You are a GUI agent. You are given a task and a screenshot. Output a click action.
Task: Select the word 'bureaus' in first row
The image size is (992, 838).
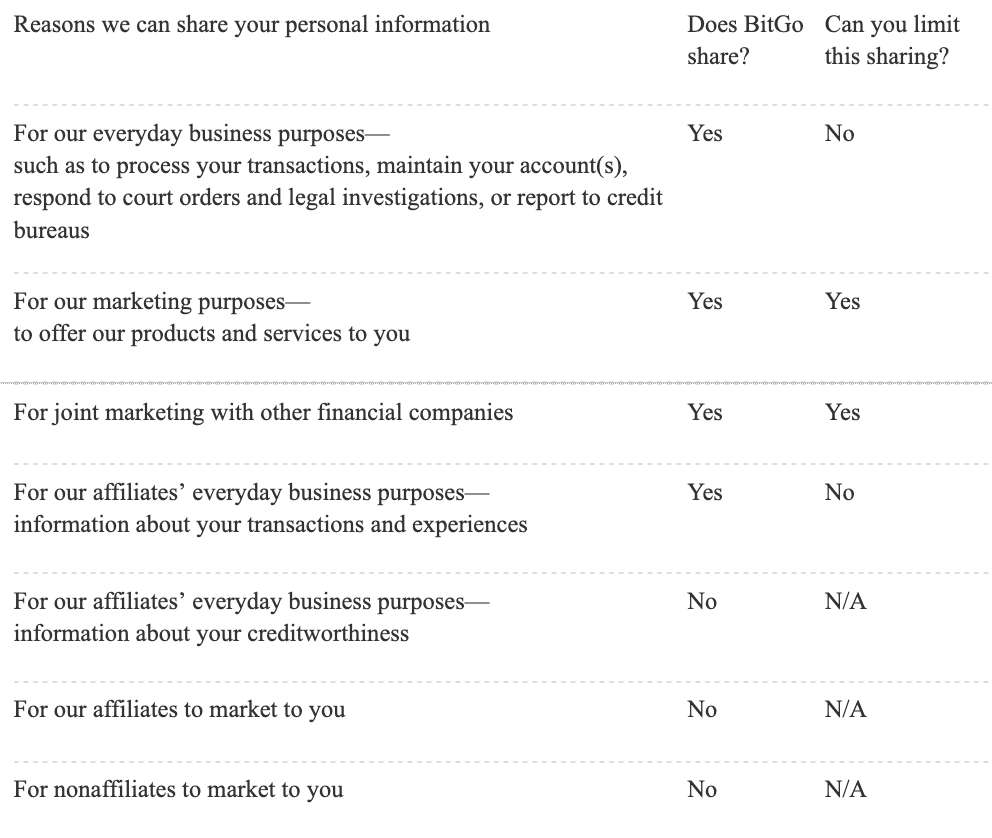[x=52, y=230]
